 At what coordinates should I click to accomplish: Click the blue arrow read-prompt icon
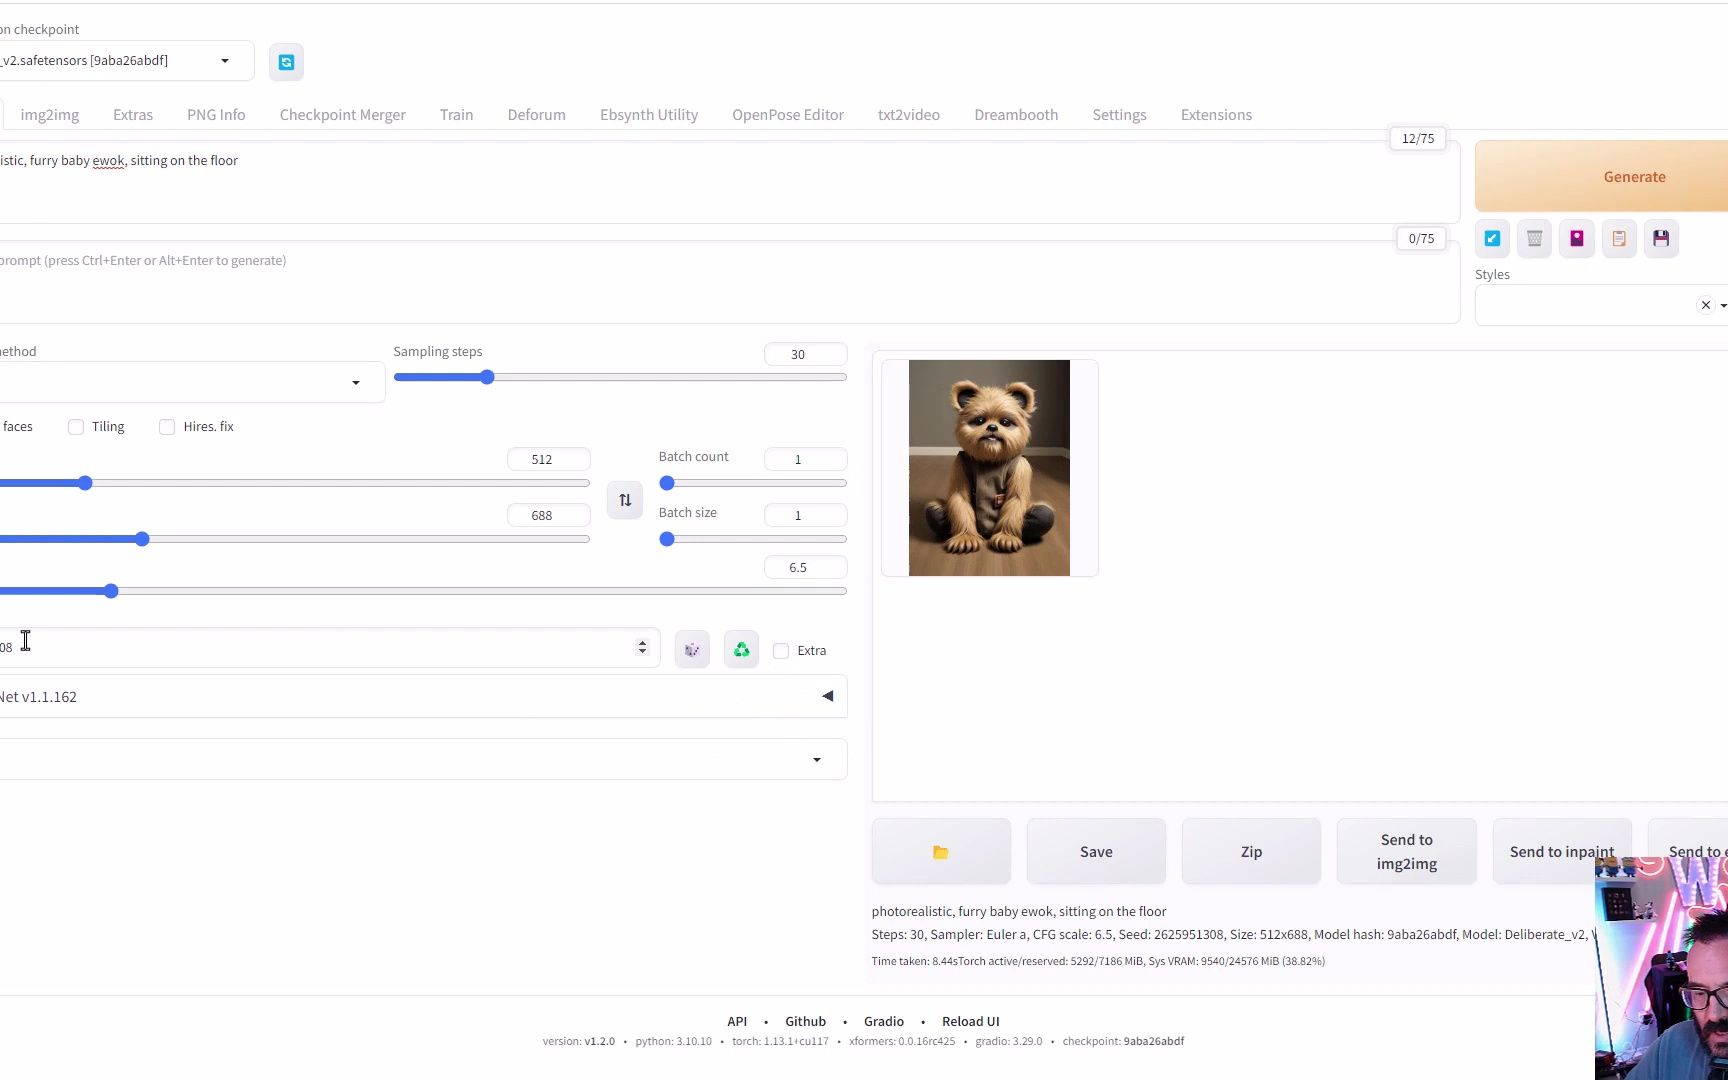pos(1492,238)
